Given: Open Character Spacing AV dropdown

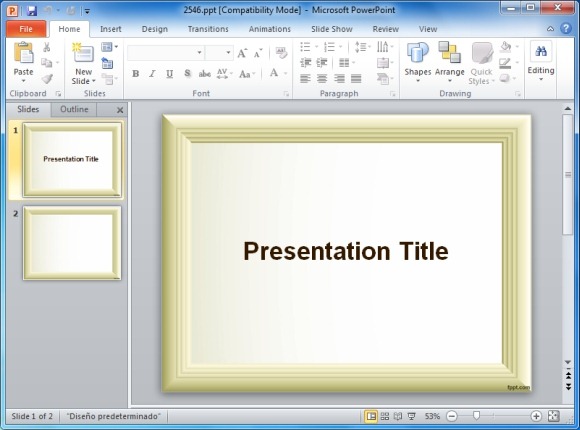Looking at the screenshot, I should tap(224, 74).
